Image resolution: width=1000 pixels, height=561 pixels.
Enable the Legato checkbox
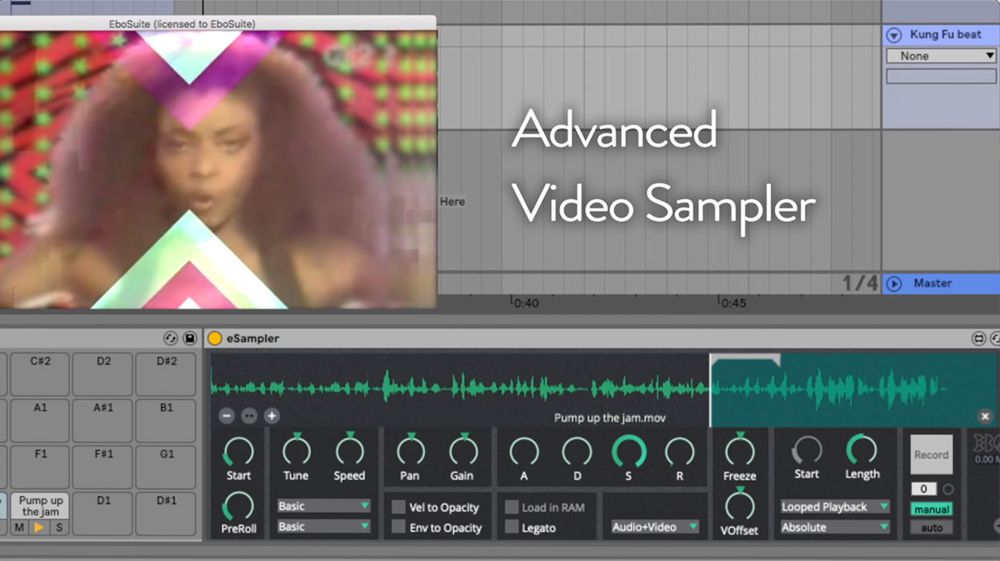(511, 527)
